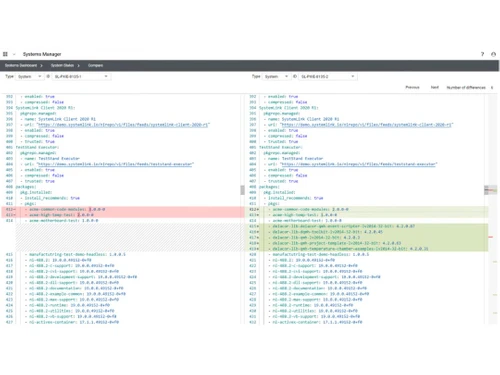Click left pane line 401 TestStand Executor

tap(37, 147)
